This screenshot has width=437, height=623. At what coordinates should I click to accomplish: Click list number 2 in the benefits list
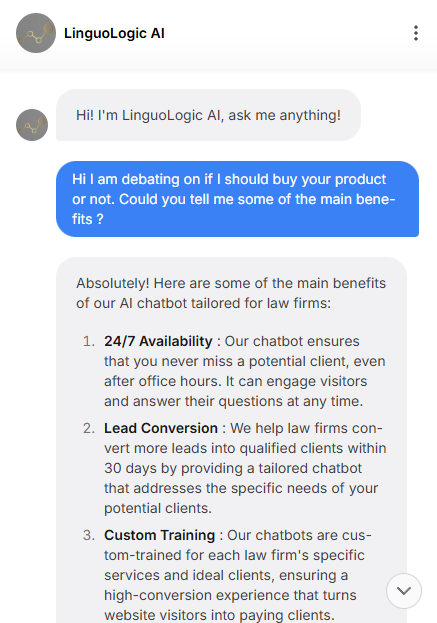click(x=89, y=428)
